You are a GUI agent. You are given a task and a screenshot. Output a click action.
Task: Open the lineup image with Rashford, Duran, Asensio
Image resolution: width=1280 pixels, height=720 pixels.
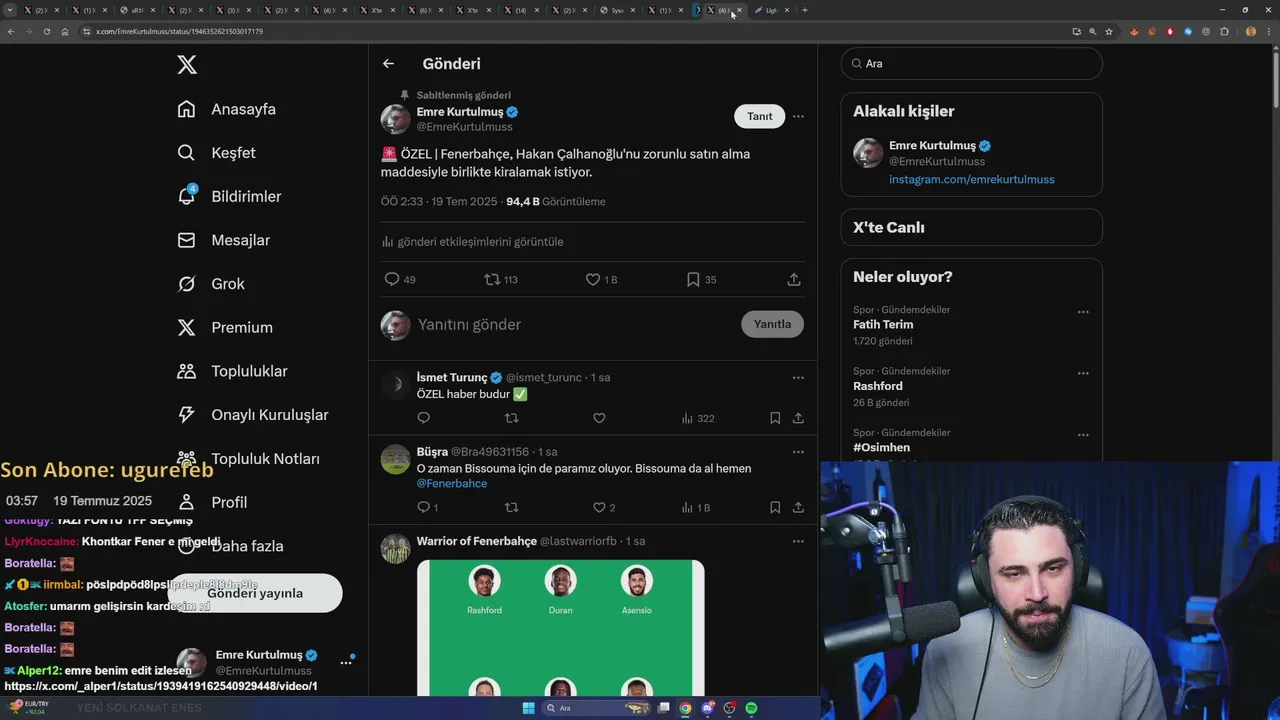tap(560, 628)
